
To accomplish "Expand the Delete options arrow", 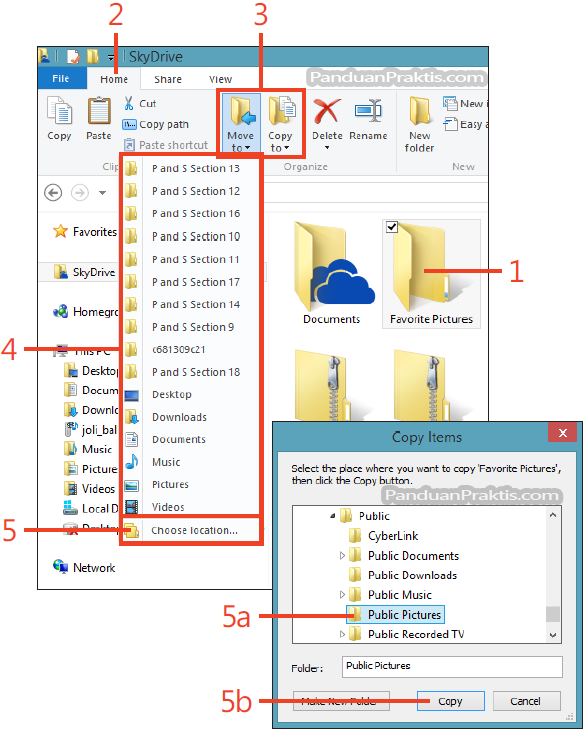I will tap(327, 148).
